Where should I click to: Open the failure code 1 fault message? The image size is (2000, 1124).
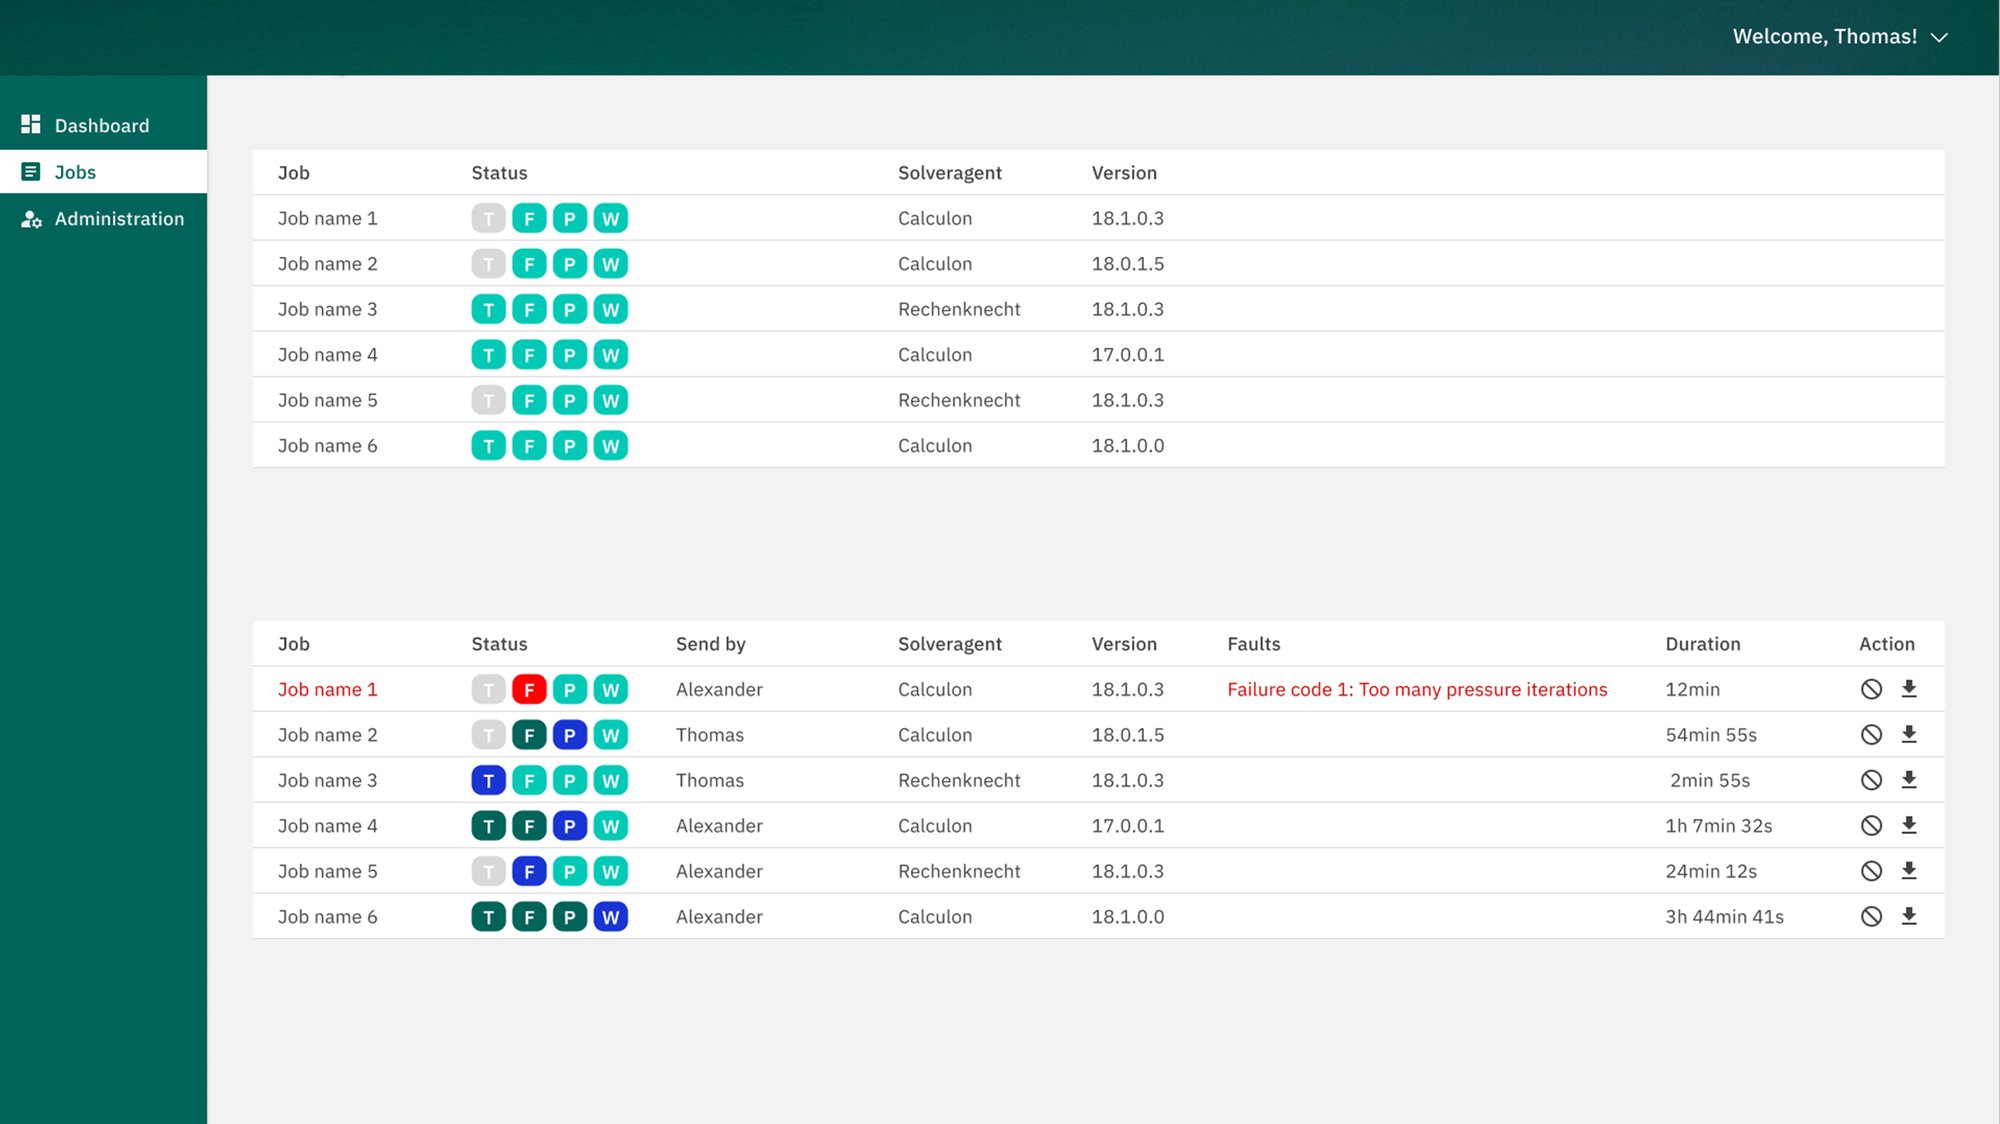click(x=1416, y=689)
